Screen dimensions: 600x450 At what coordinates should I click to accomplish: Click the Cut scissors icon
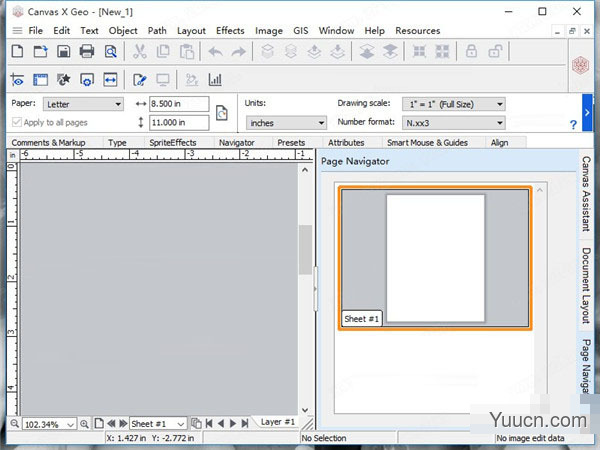tap(140, 51)
